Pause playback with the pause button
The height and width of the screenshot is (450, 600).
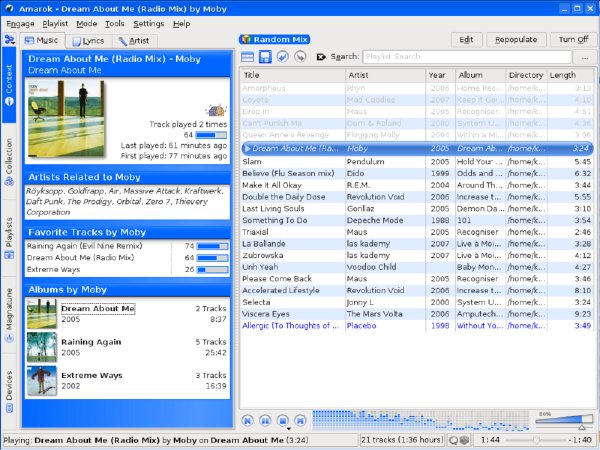[x=265, y=421]
